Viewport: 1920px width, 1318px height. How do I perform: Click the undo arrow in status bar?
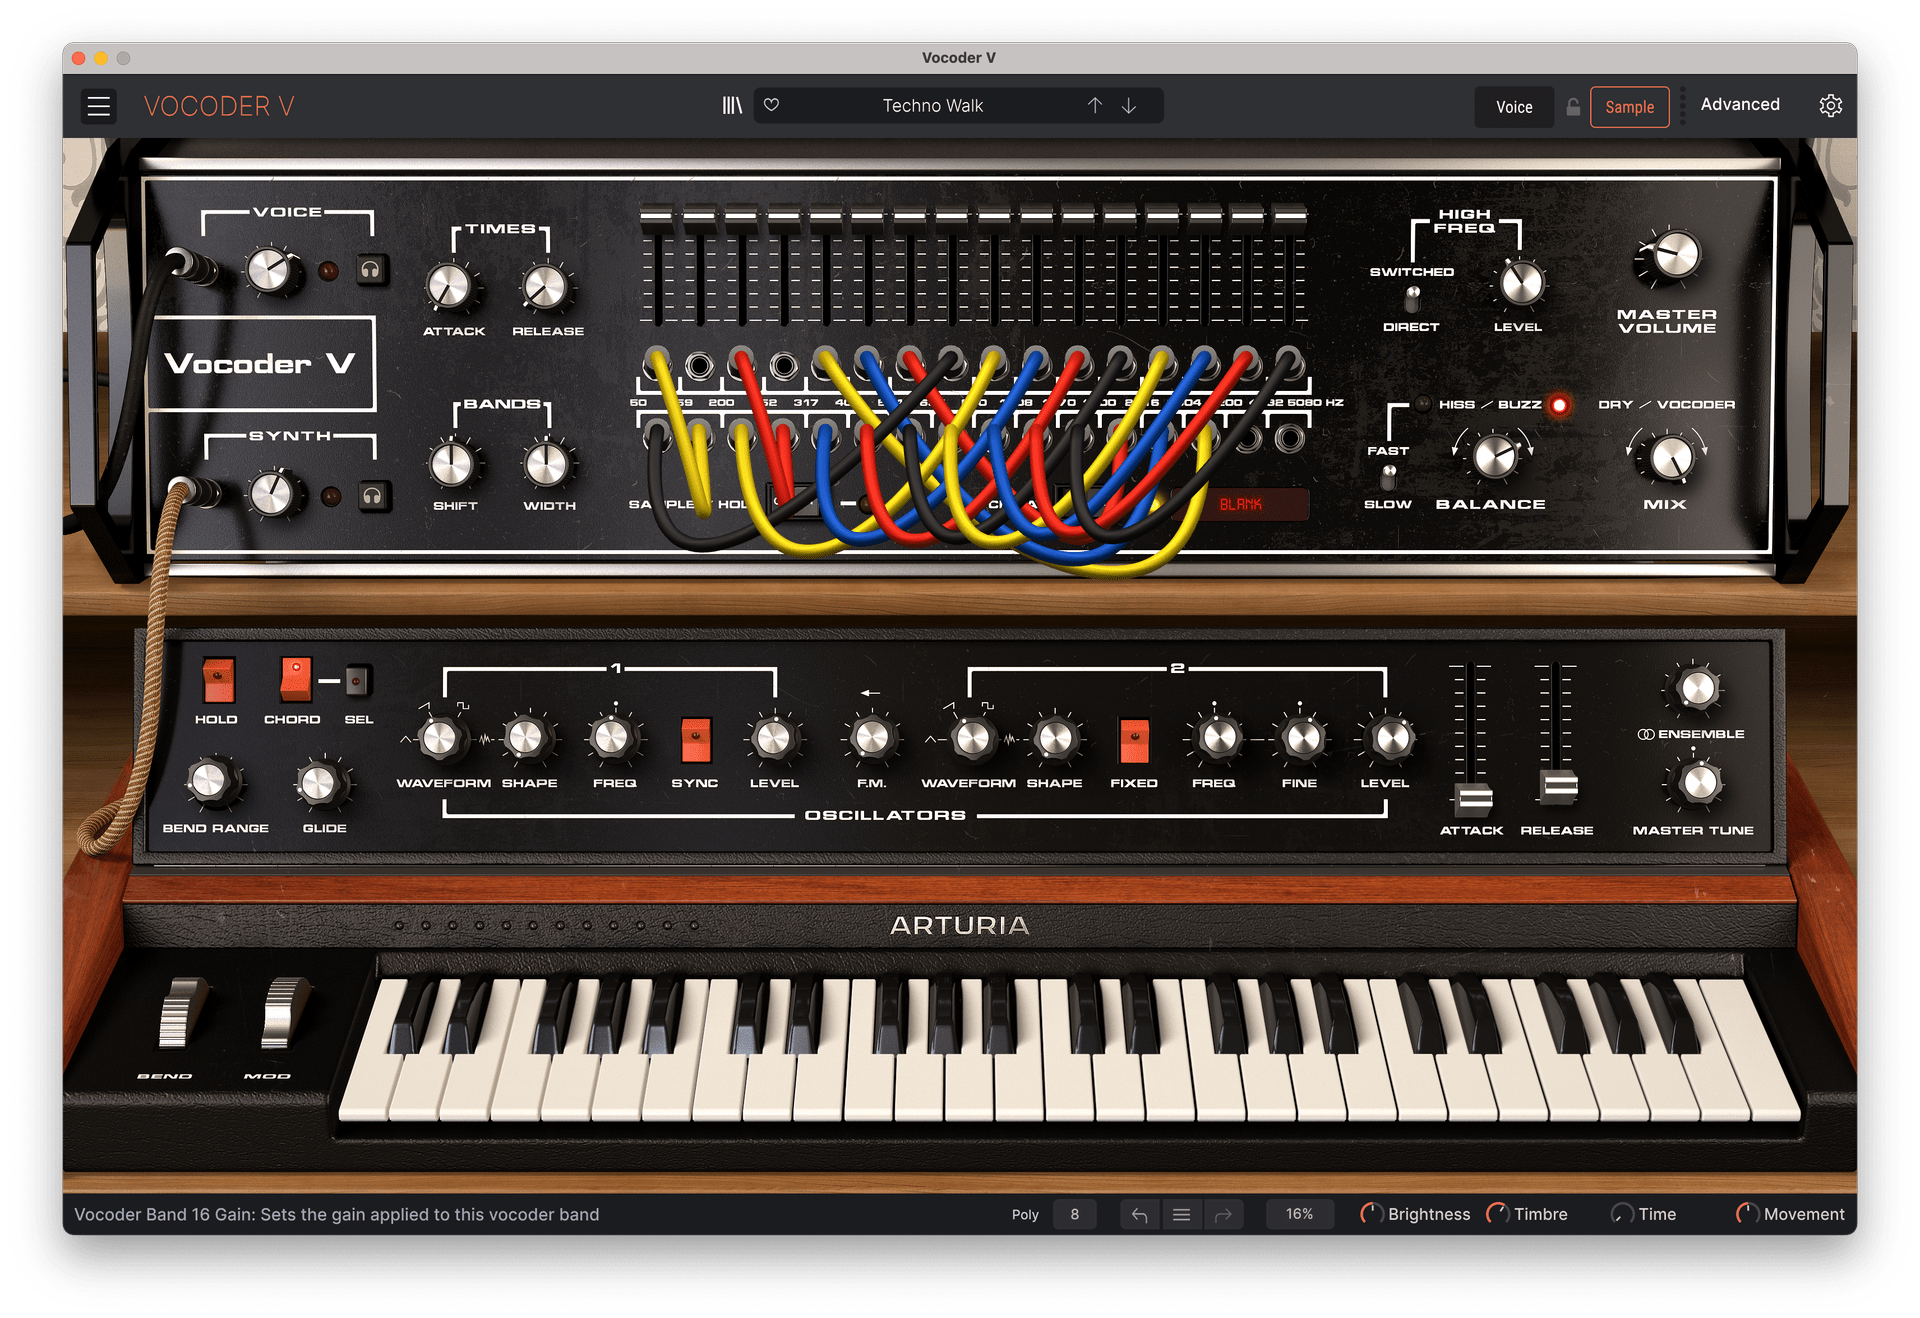coord(1140,1214)
